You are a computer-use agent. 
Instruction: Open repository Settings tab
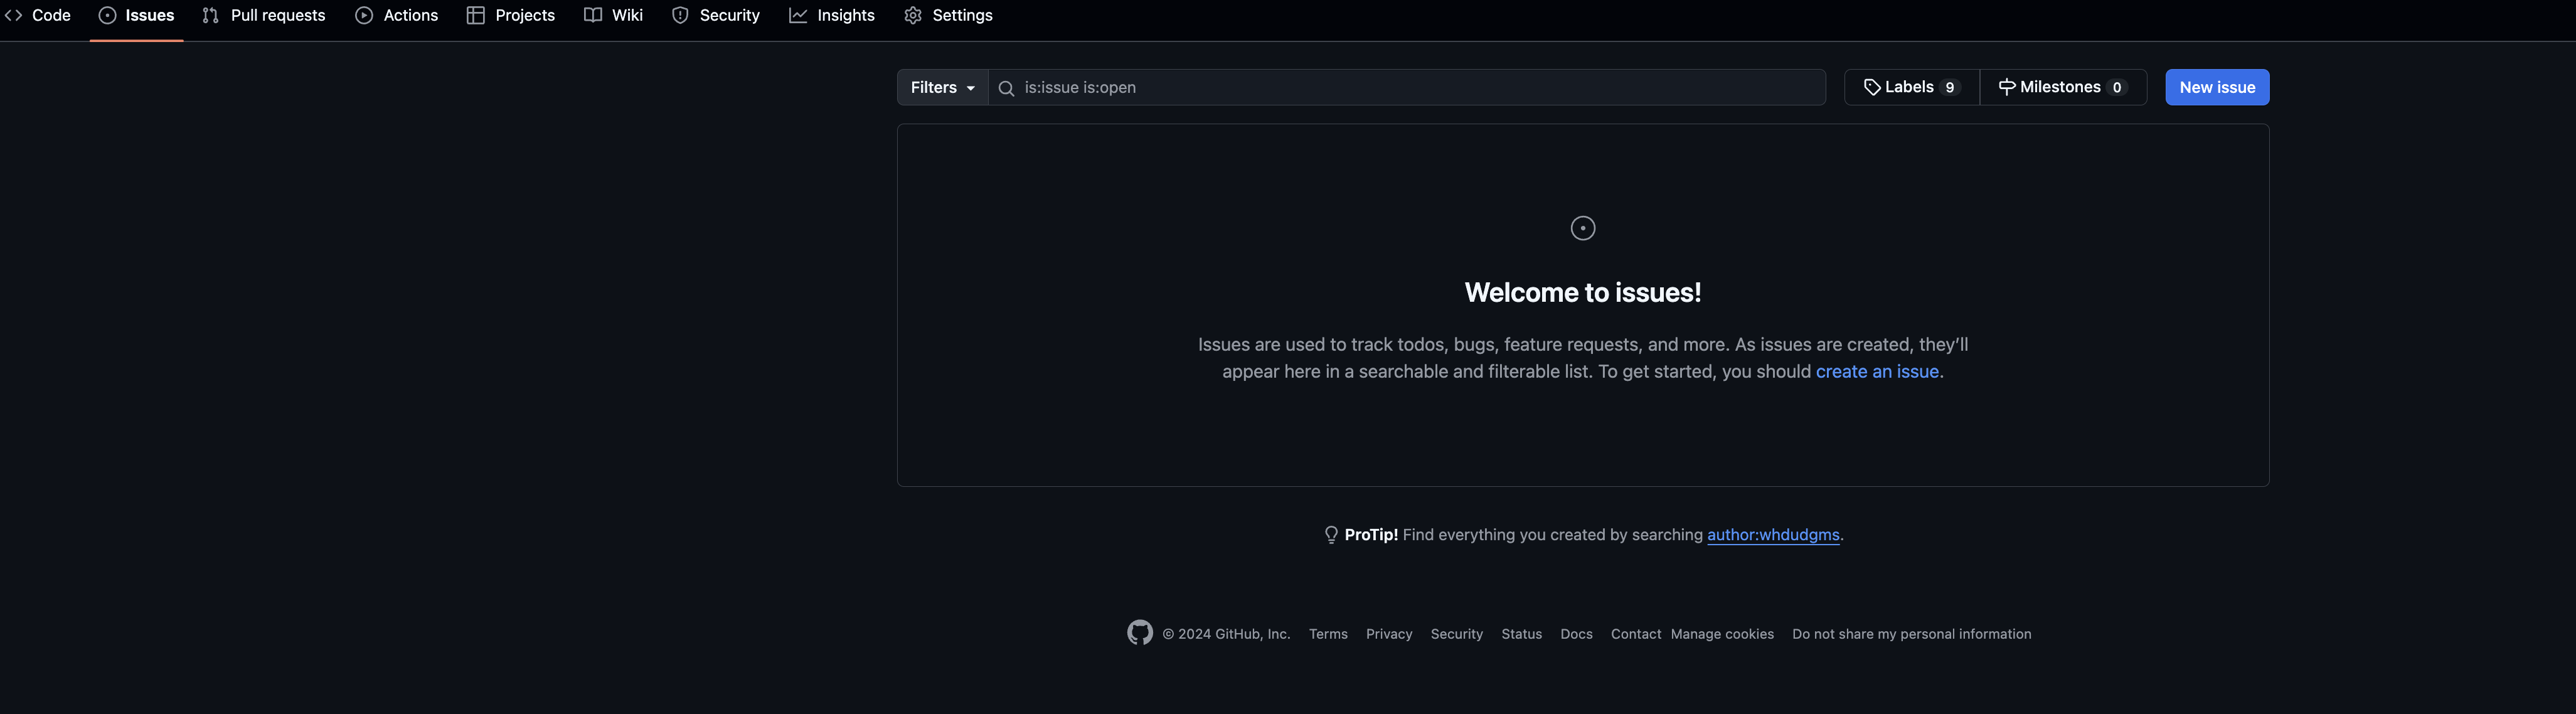[x=949, y=15]
